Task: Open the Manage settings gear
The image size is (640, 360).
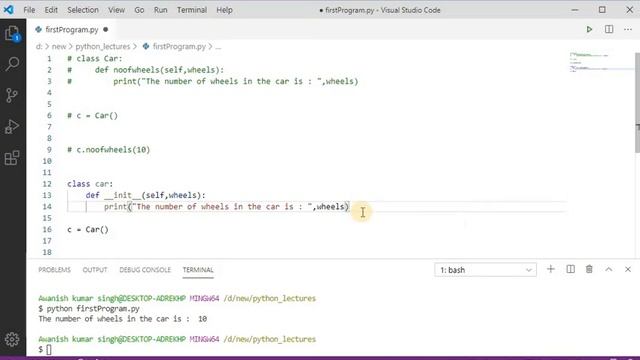Action: (12, 339)
